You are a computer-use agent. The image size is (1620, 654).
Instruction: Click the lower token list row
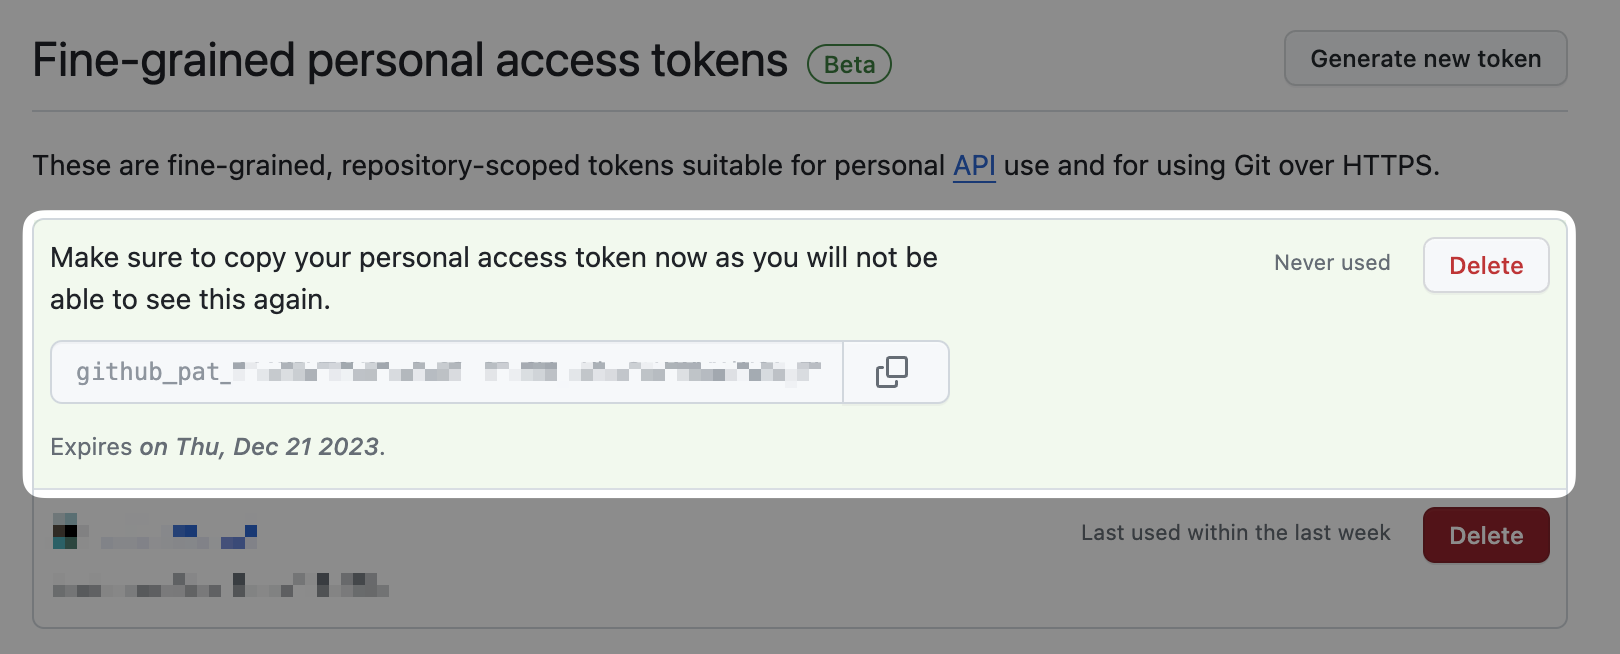700,560
